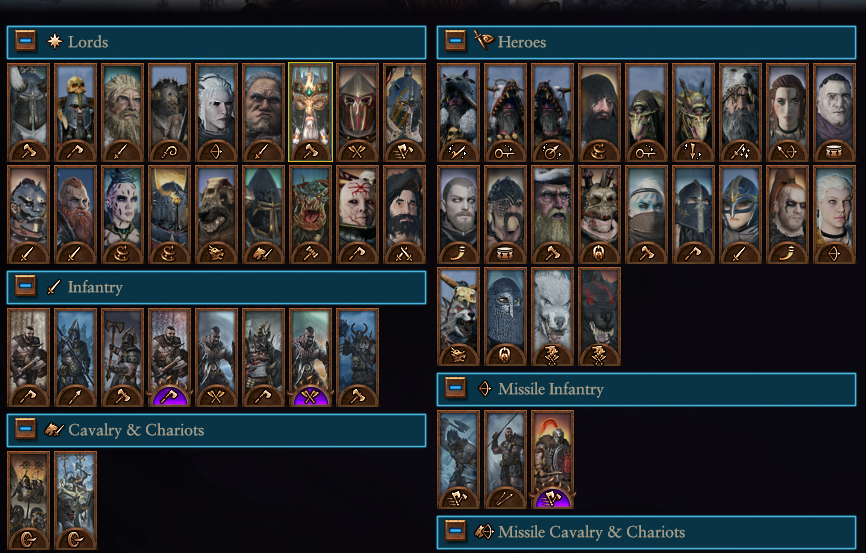
Task: Collapse the Heroes section
Action: click(x=456, y=41)
